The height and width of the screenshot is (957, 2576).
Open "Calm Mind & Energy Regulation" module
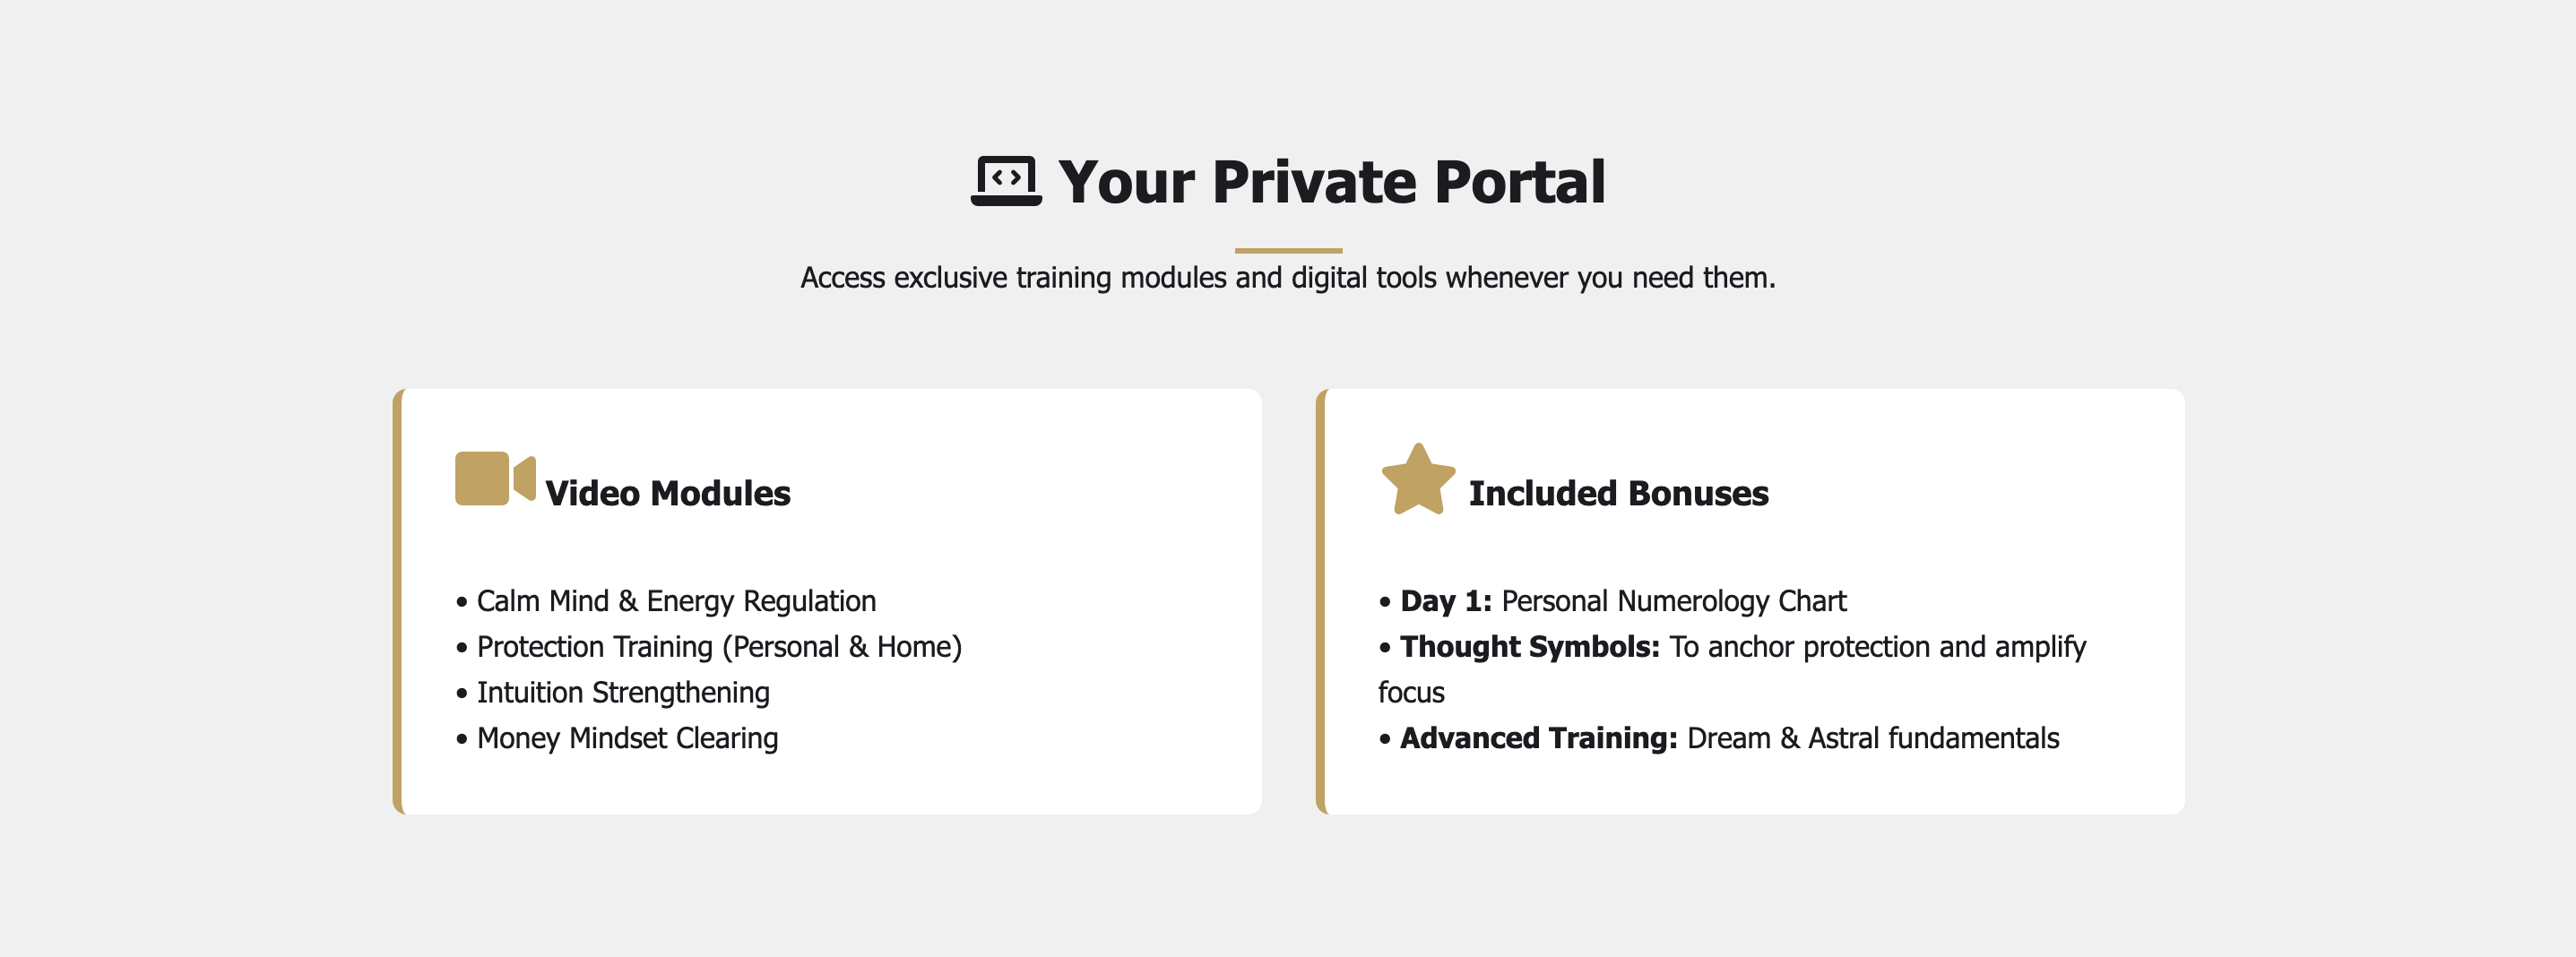[x=676, y=601]
